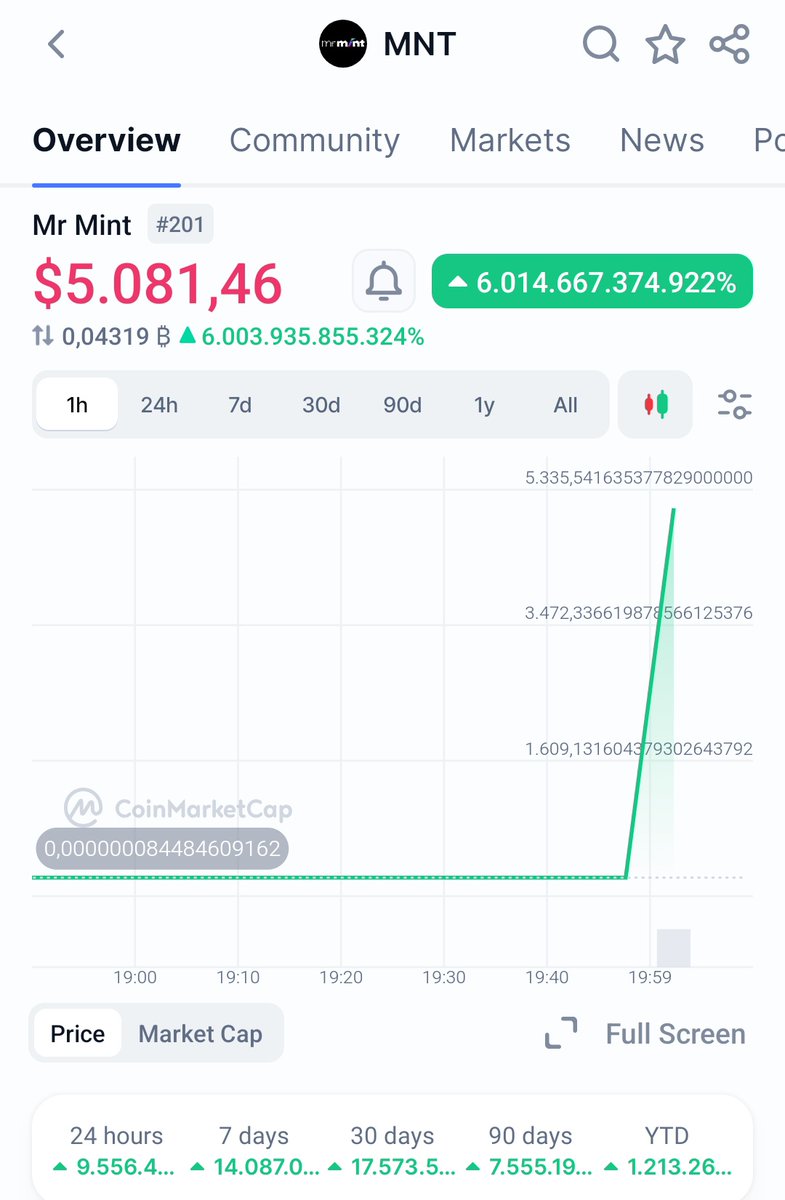
Task: Open the Markets tab
Action: point(510,140)
